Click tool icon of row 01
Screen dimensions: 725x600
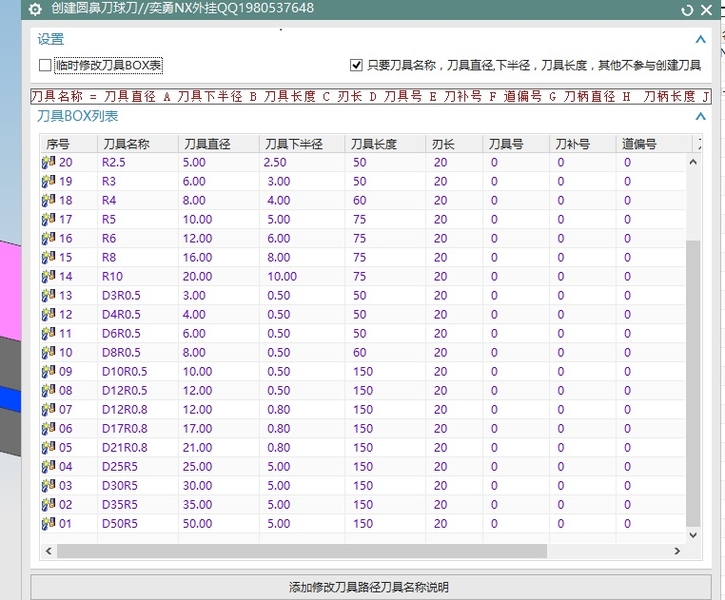tap(49, 523)
